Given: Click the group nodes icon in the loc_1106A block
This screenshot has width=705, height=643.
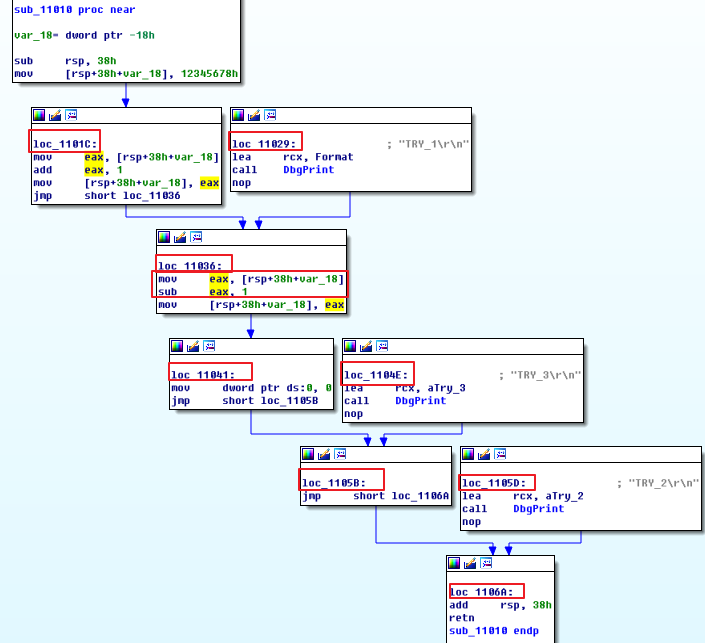Looking at the screenshot, I should click(x=486, y=563).
